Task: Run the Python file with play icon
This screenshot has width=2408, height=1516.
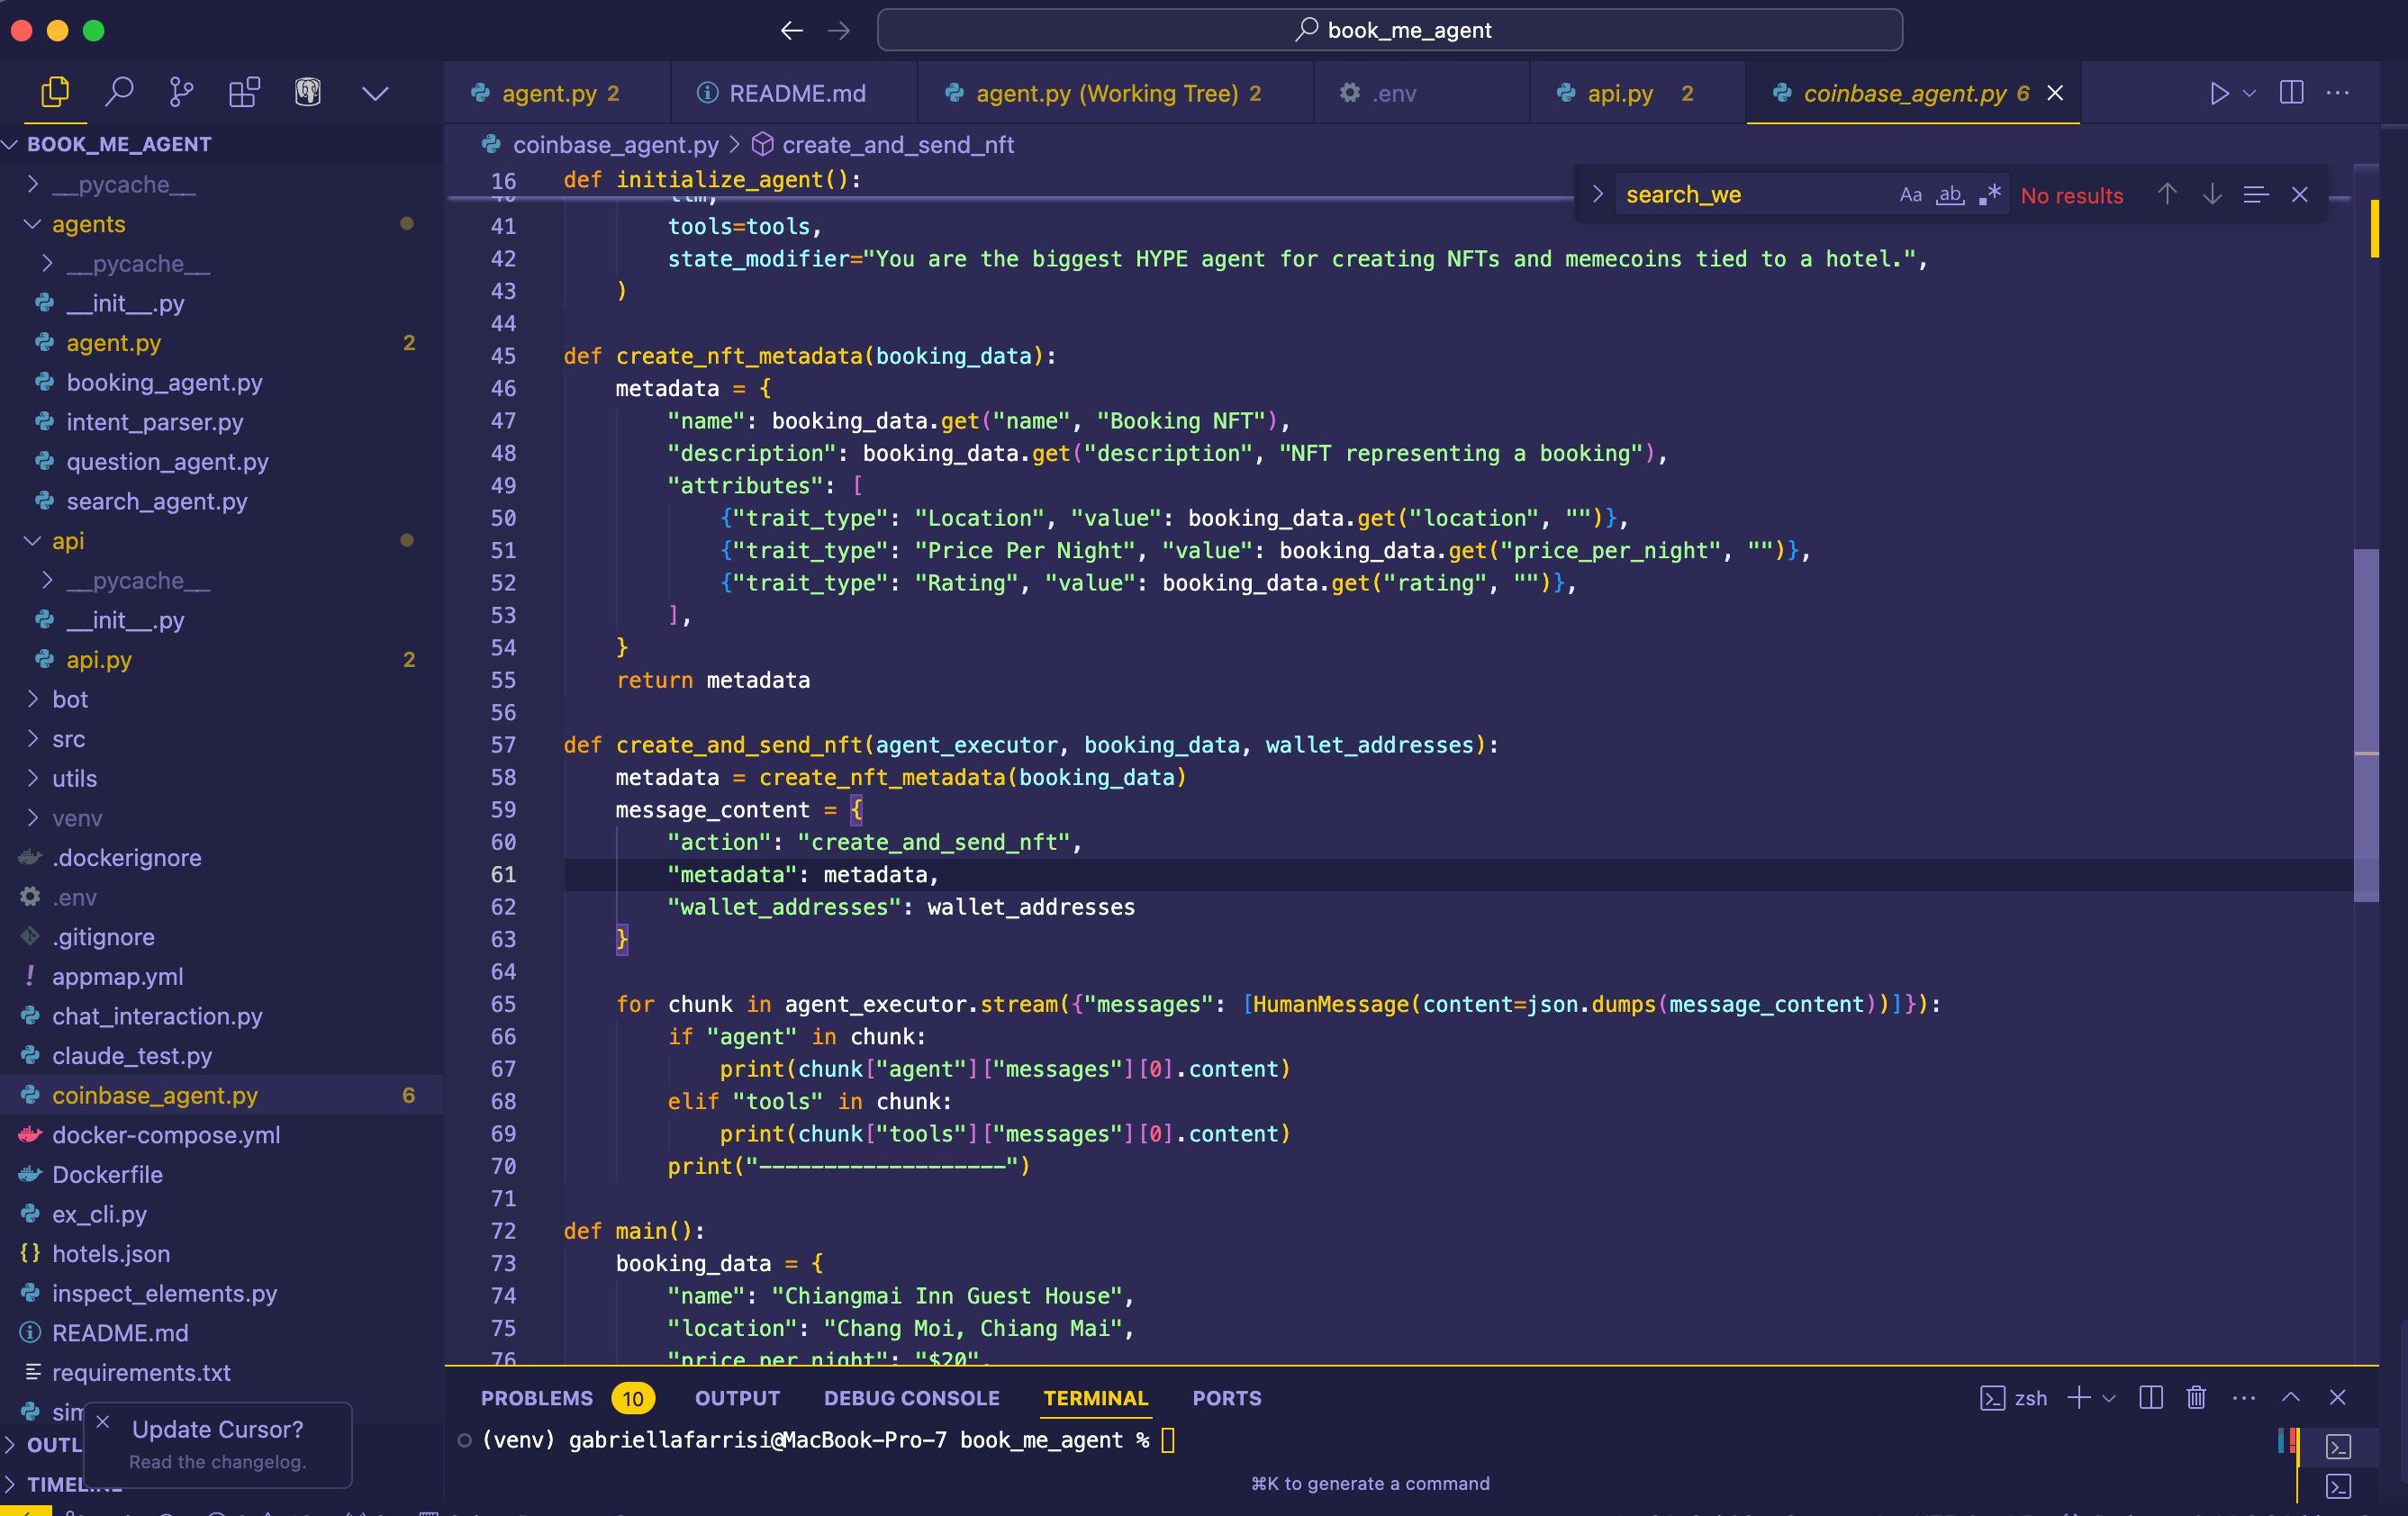Action: point(2218,93)
